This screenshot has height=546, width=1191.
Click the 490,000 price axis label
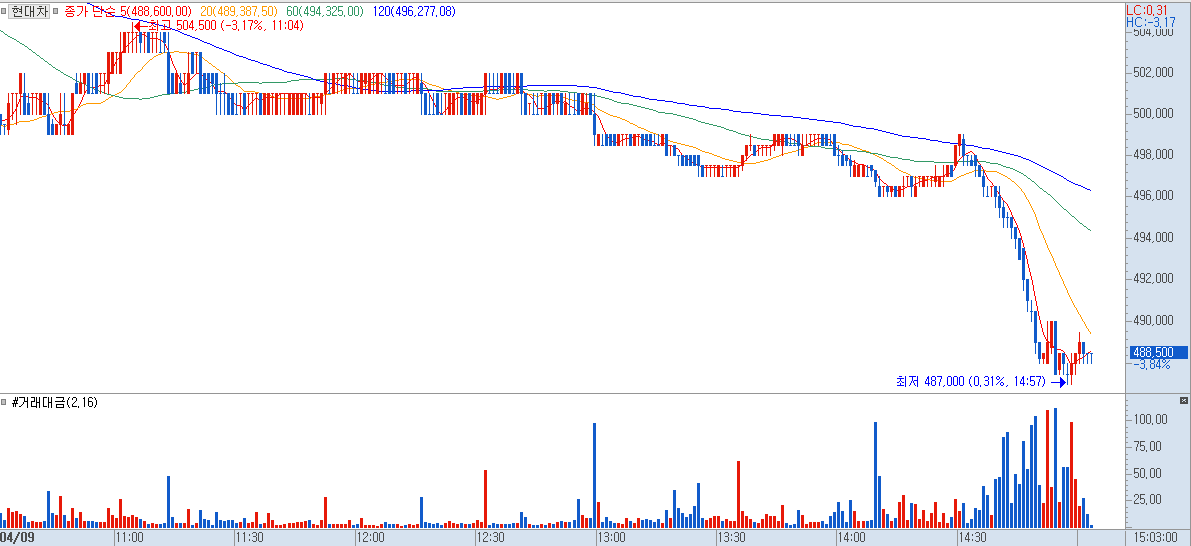(1154, 320)
